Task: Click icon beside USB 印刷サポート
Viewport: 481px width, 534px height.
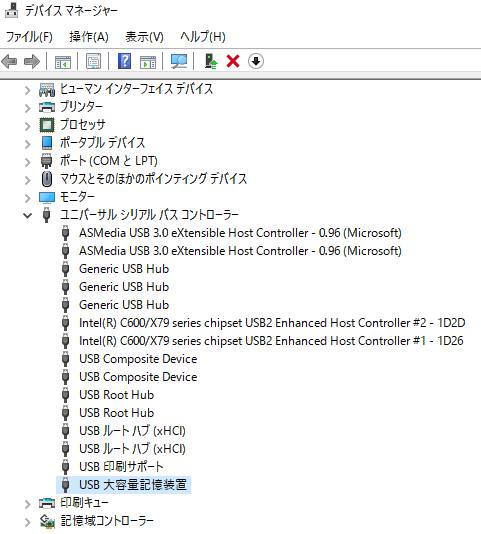Action: [x=65, y=467]
